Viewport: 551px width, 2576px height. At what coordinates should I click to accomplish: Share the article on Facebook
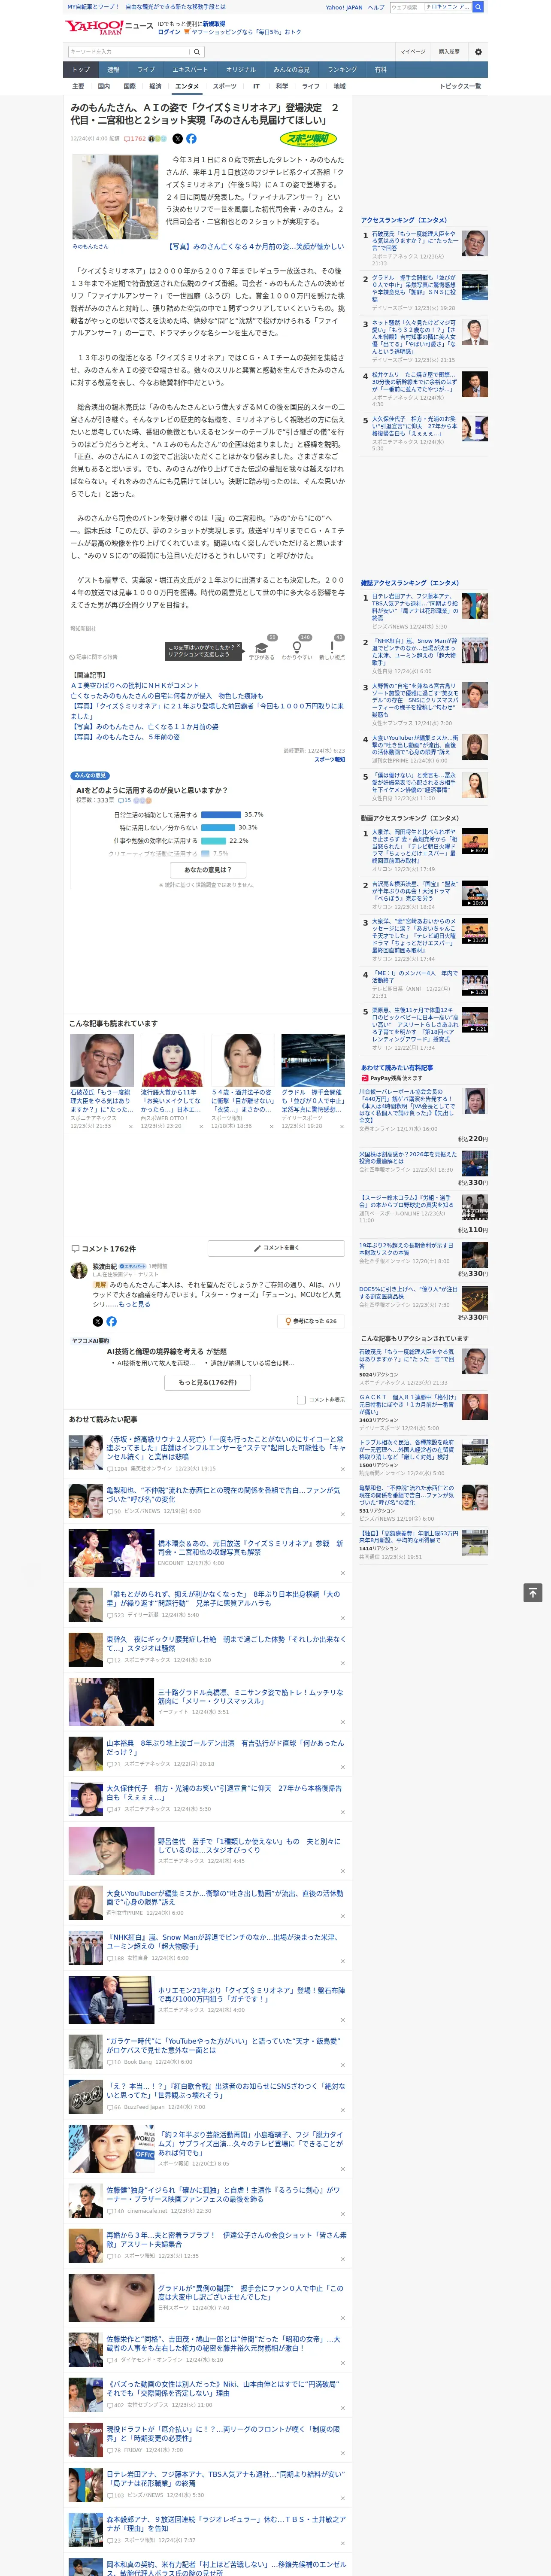tap(191, 139)
